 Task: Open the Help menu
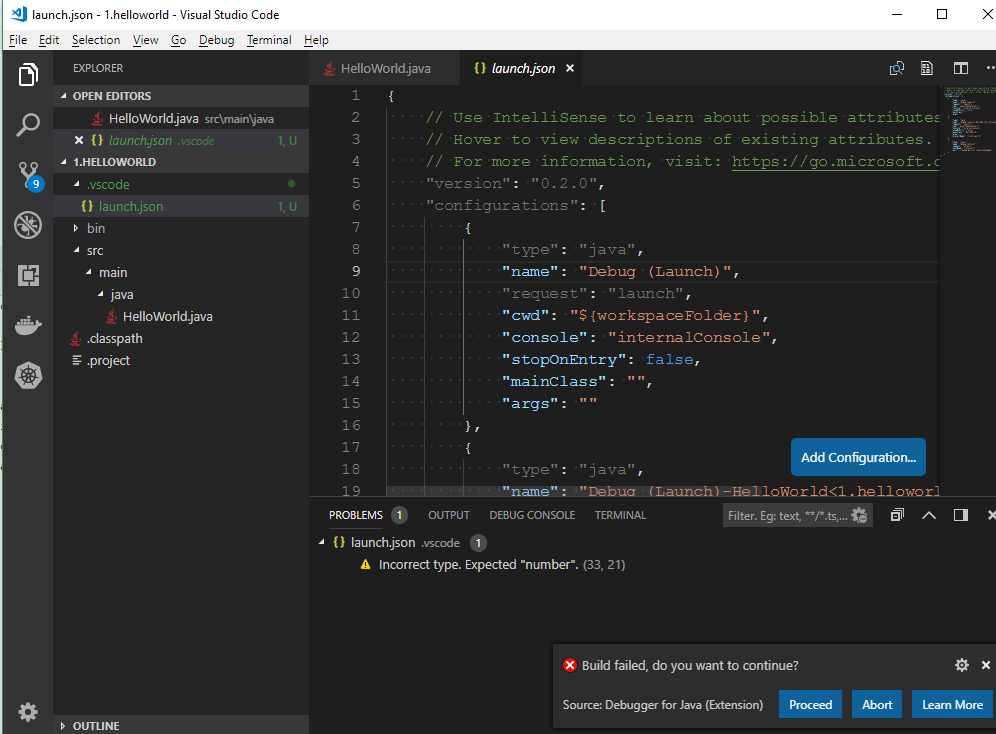pyautogui.click(x=316, y=40)
